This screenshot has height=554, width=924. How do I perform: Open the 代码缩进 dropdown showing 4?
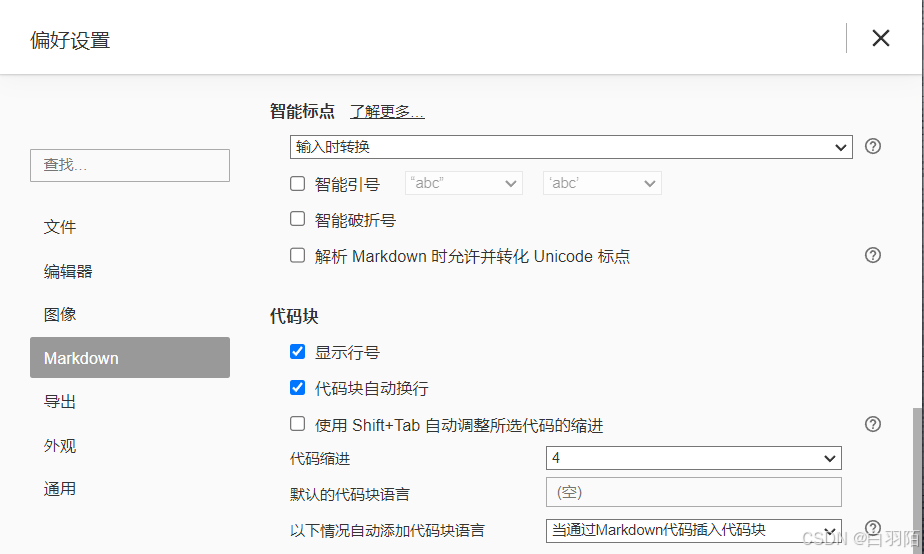click(694, 458)
